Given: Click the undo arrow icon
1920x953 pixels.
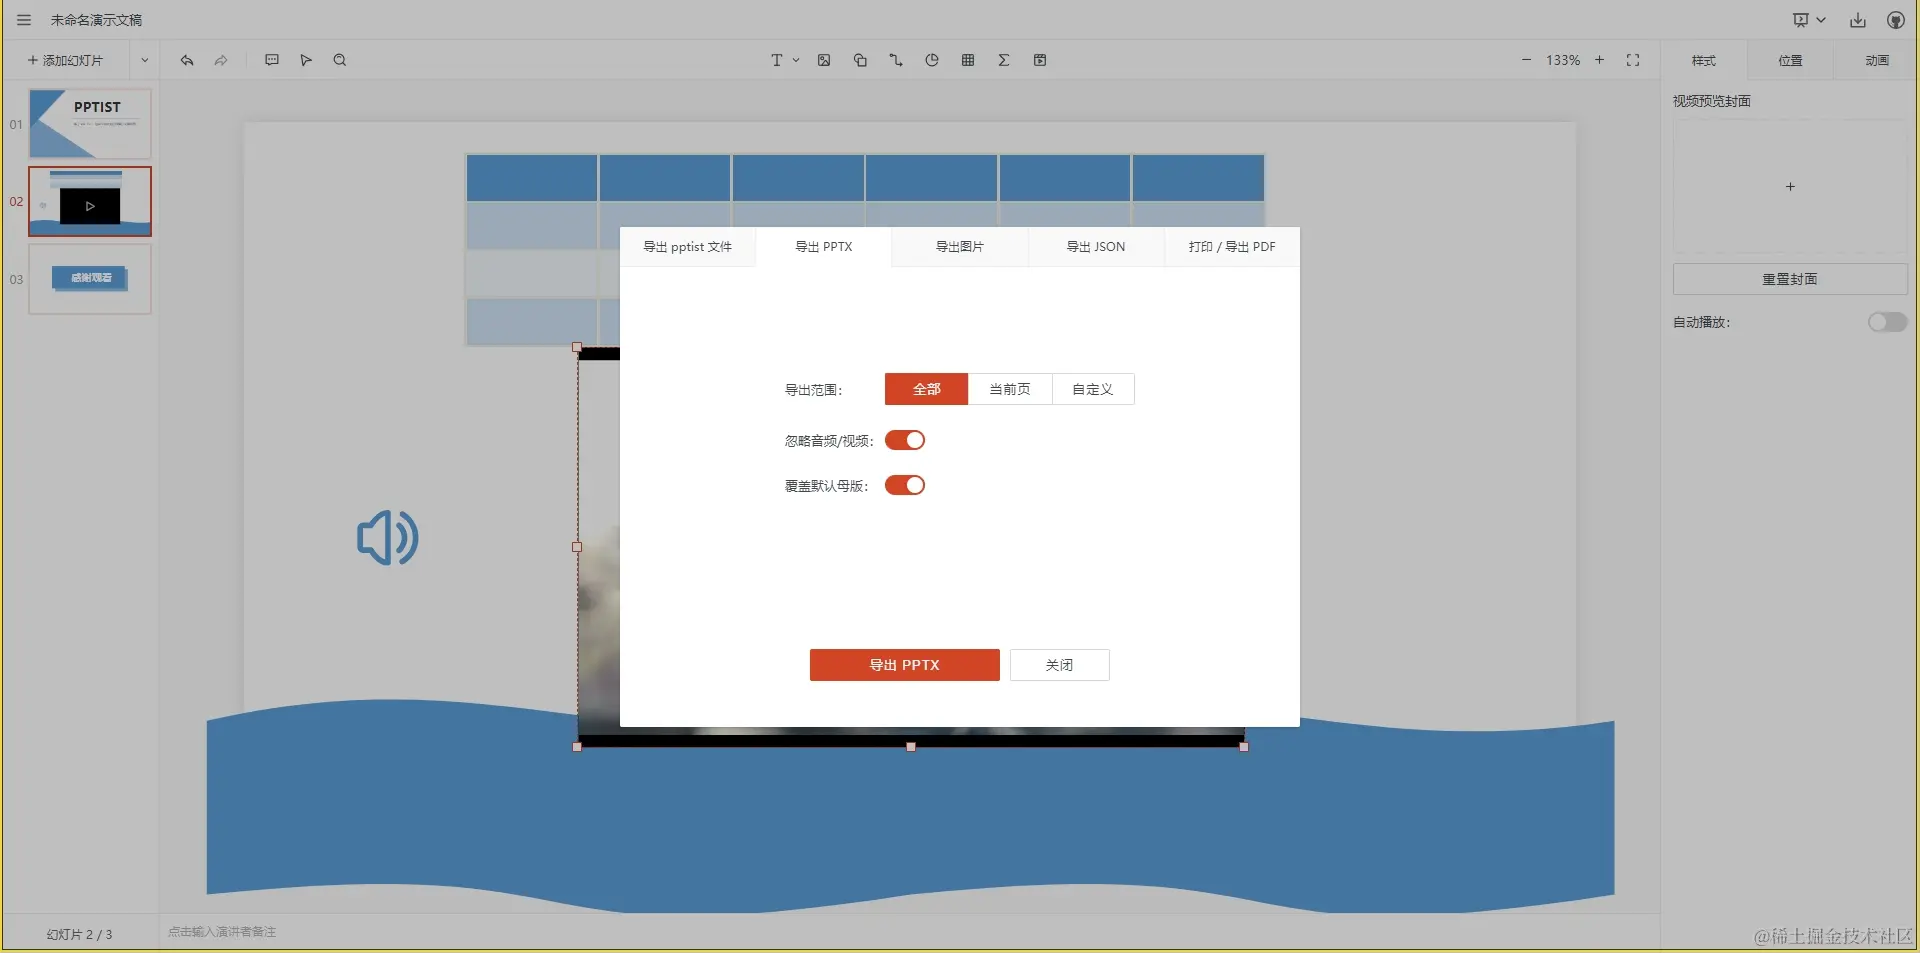Looking at the screenshot, I should point(186,60).
